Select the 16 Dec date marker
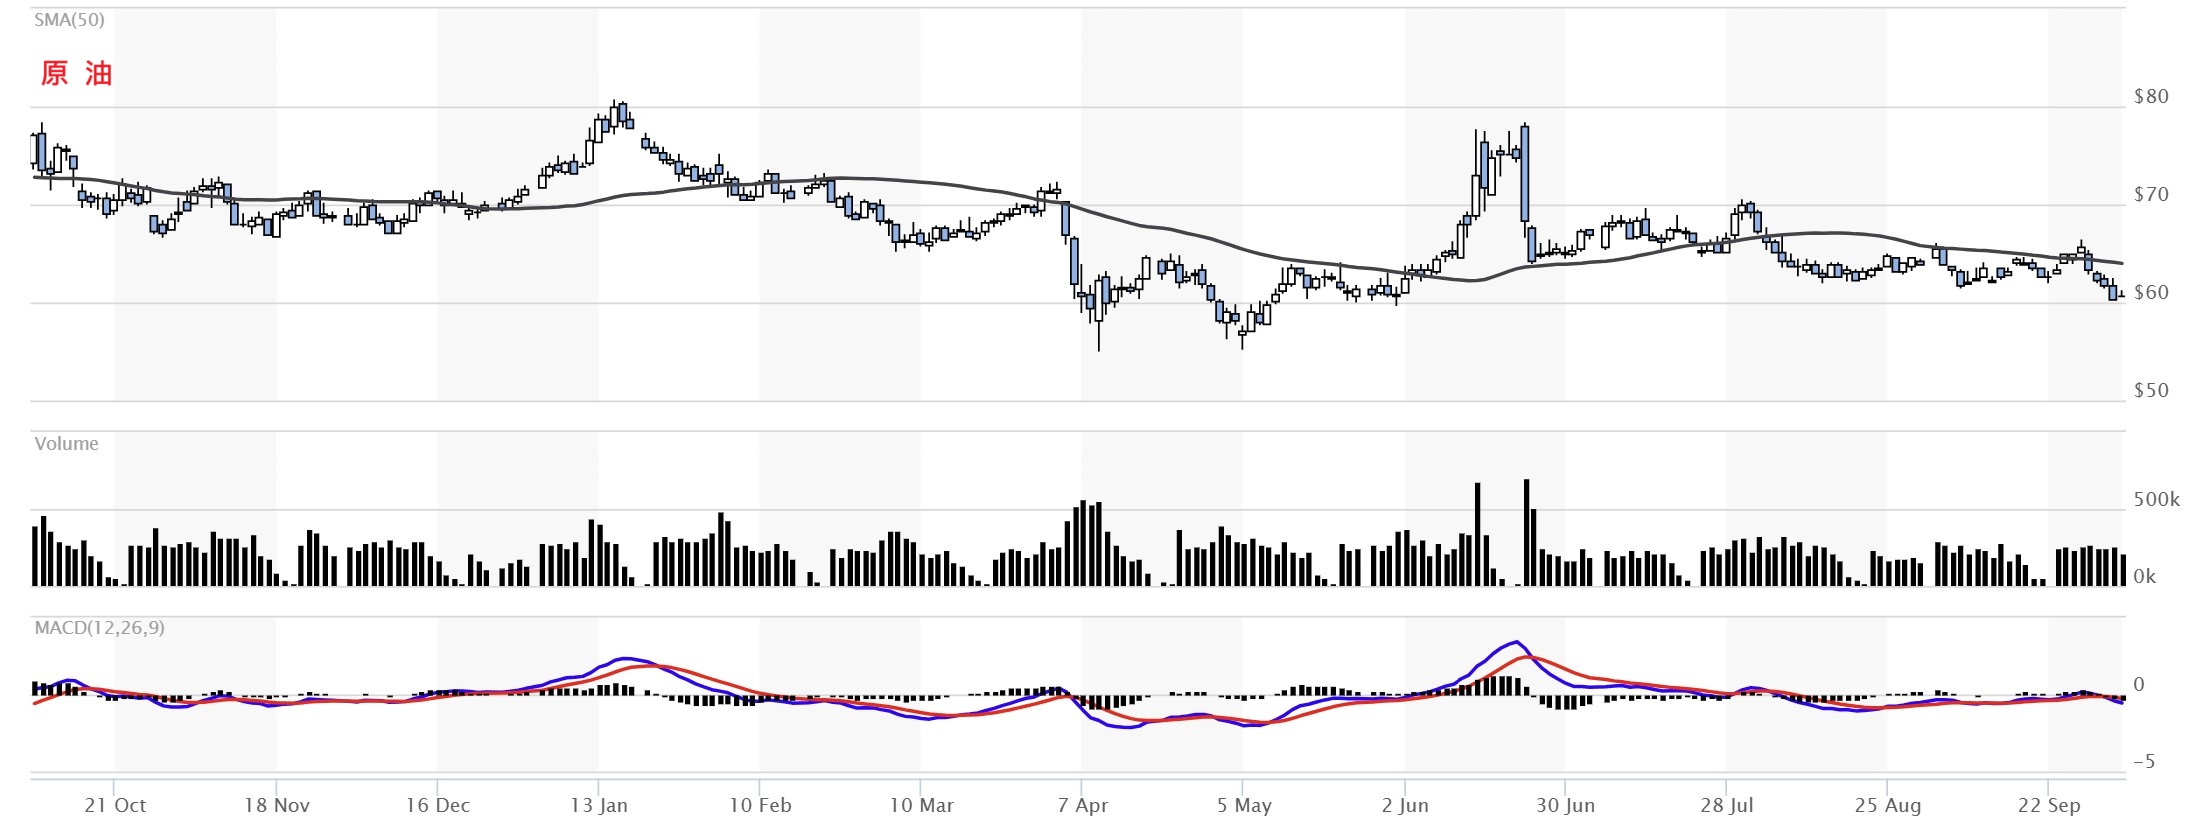 [437, 805]
